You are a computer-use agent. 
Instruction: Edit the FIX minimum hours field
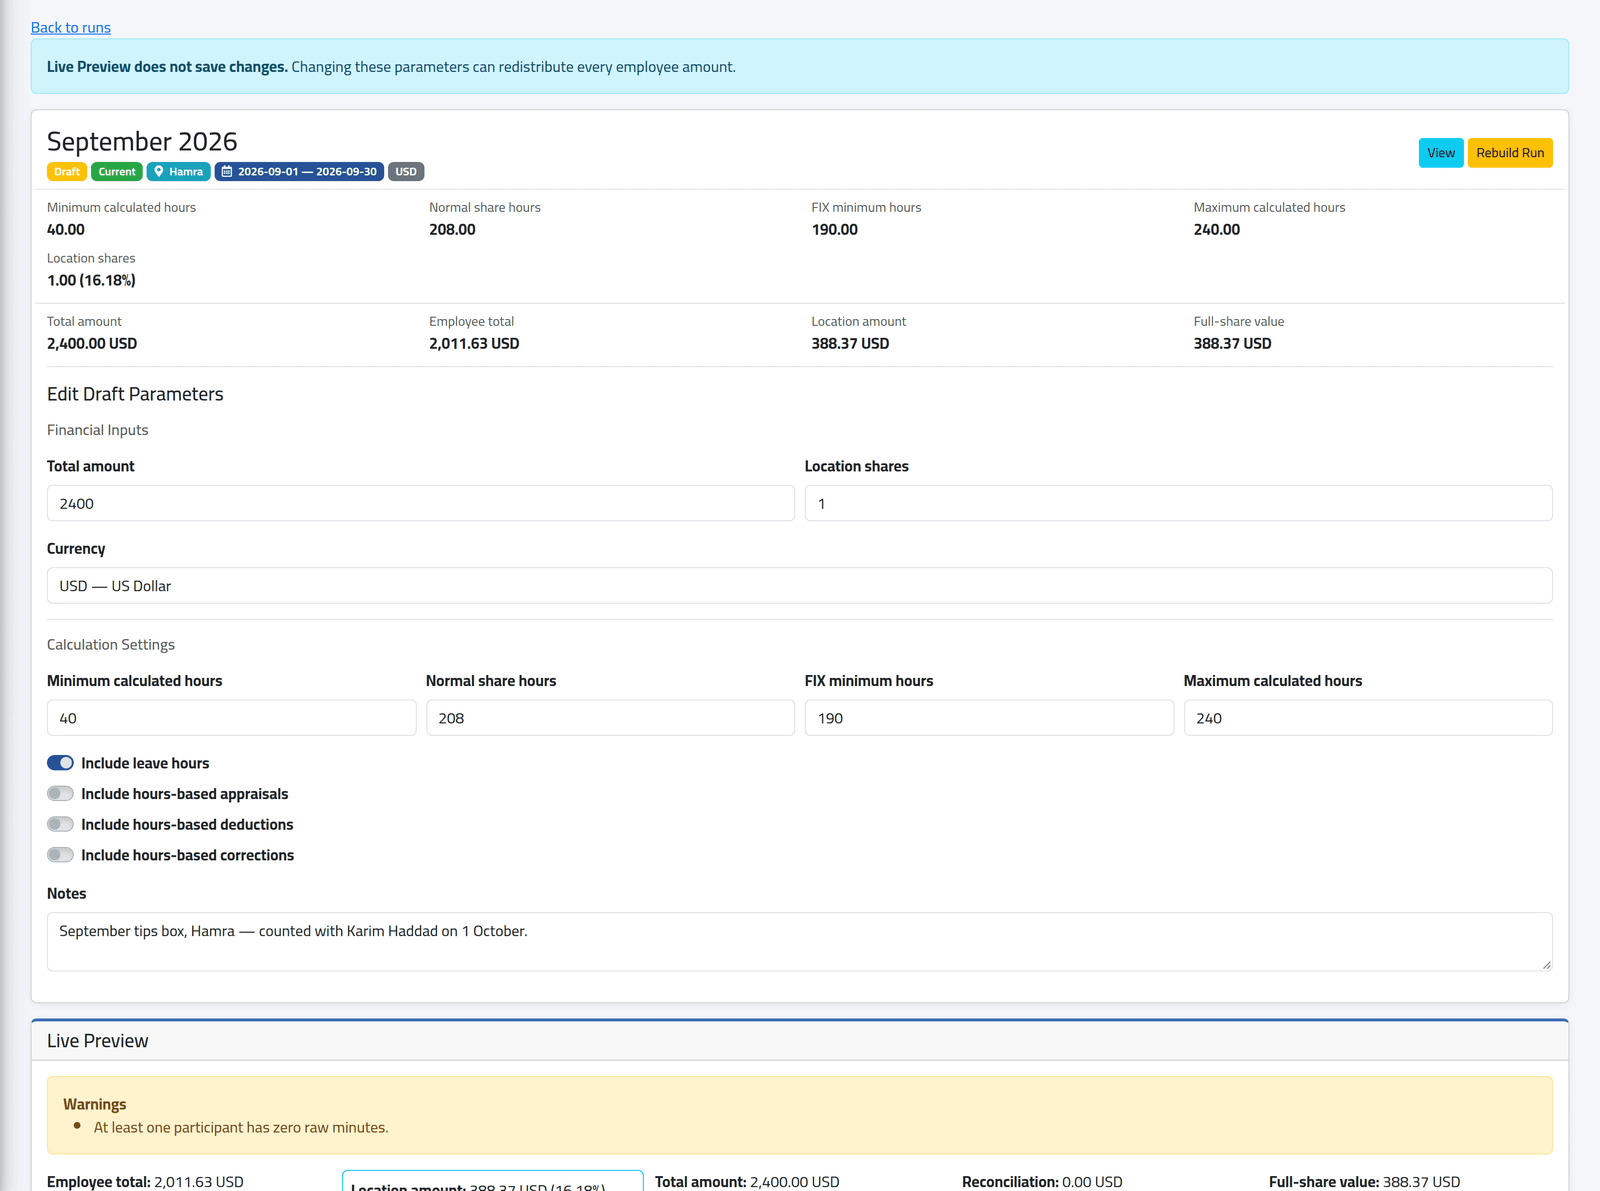pyautogui.click(x=989, y=718)
